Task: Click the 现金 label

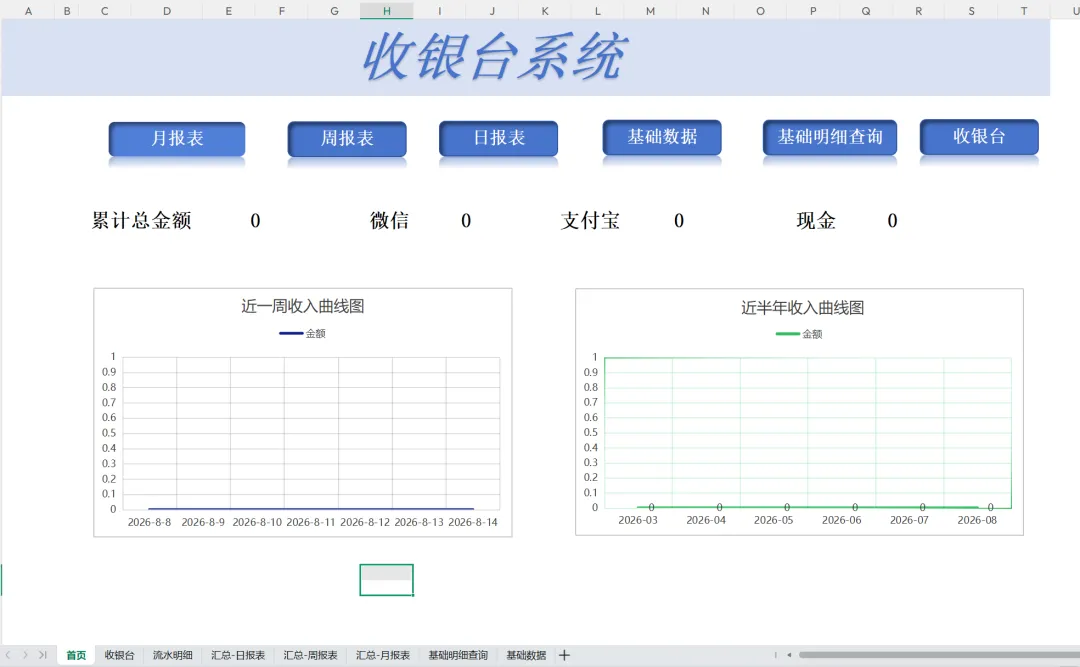Action: (816, 220)
